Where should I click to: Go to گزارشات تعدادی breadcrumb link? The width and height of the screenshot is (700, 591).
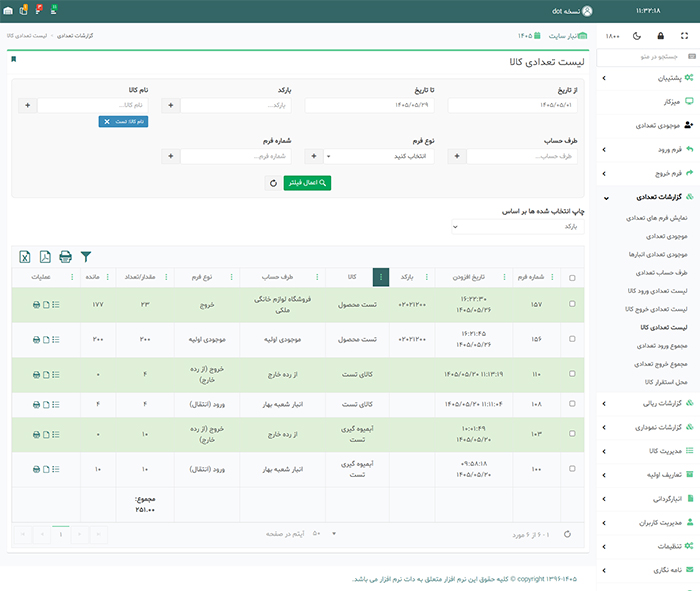[75, 36]
